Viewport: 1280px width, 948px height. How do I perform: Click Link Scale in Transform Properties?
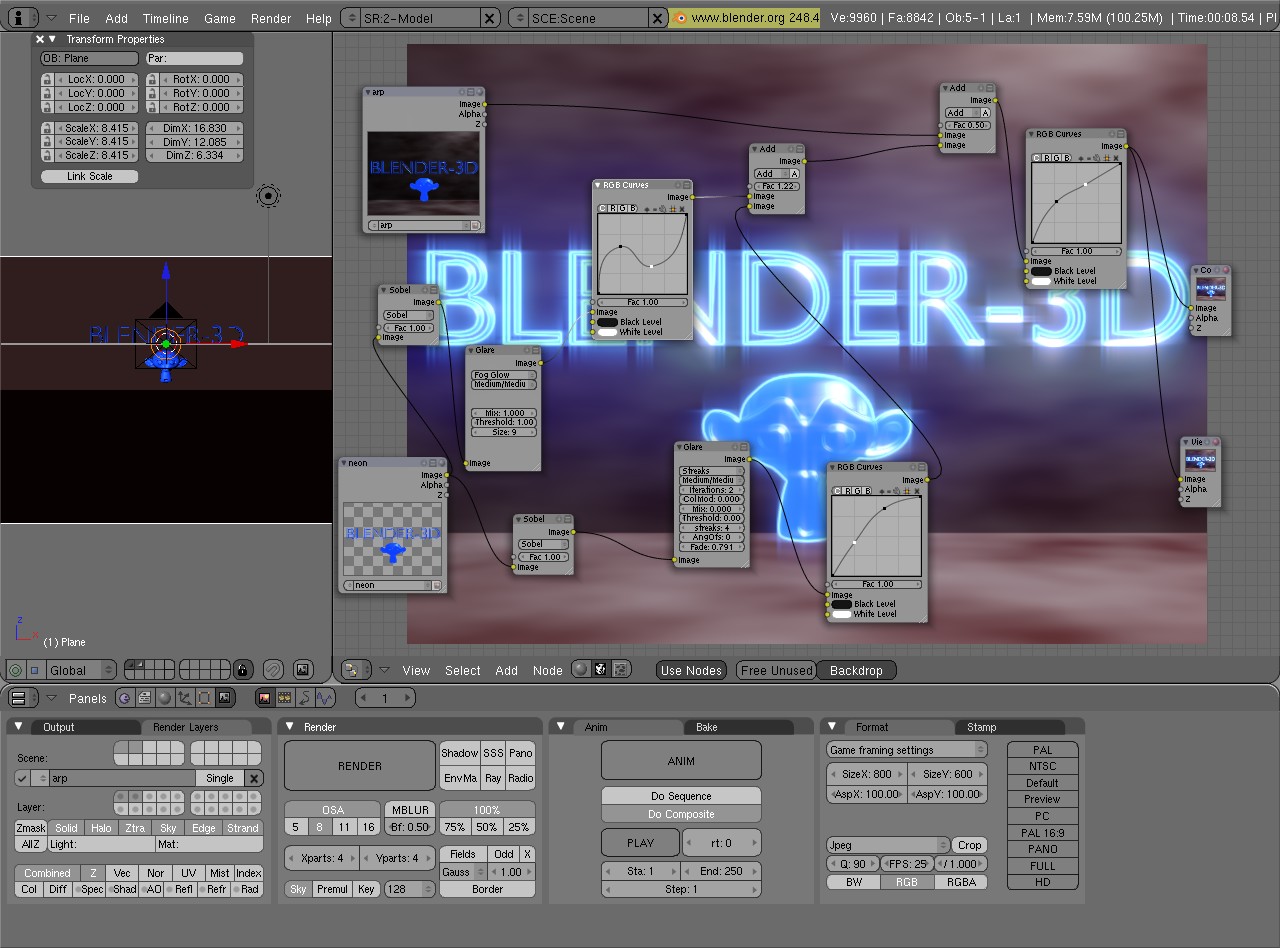[89, 176]
